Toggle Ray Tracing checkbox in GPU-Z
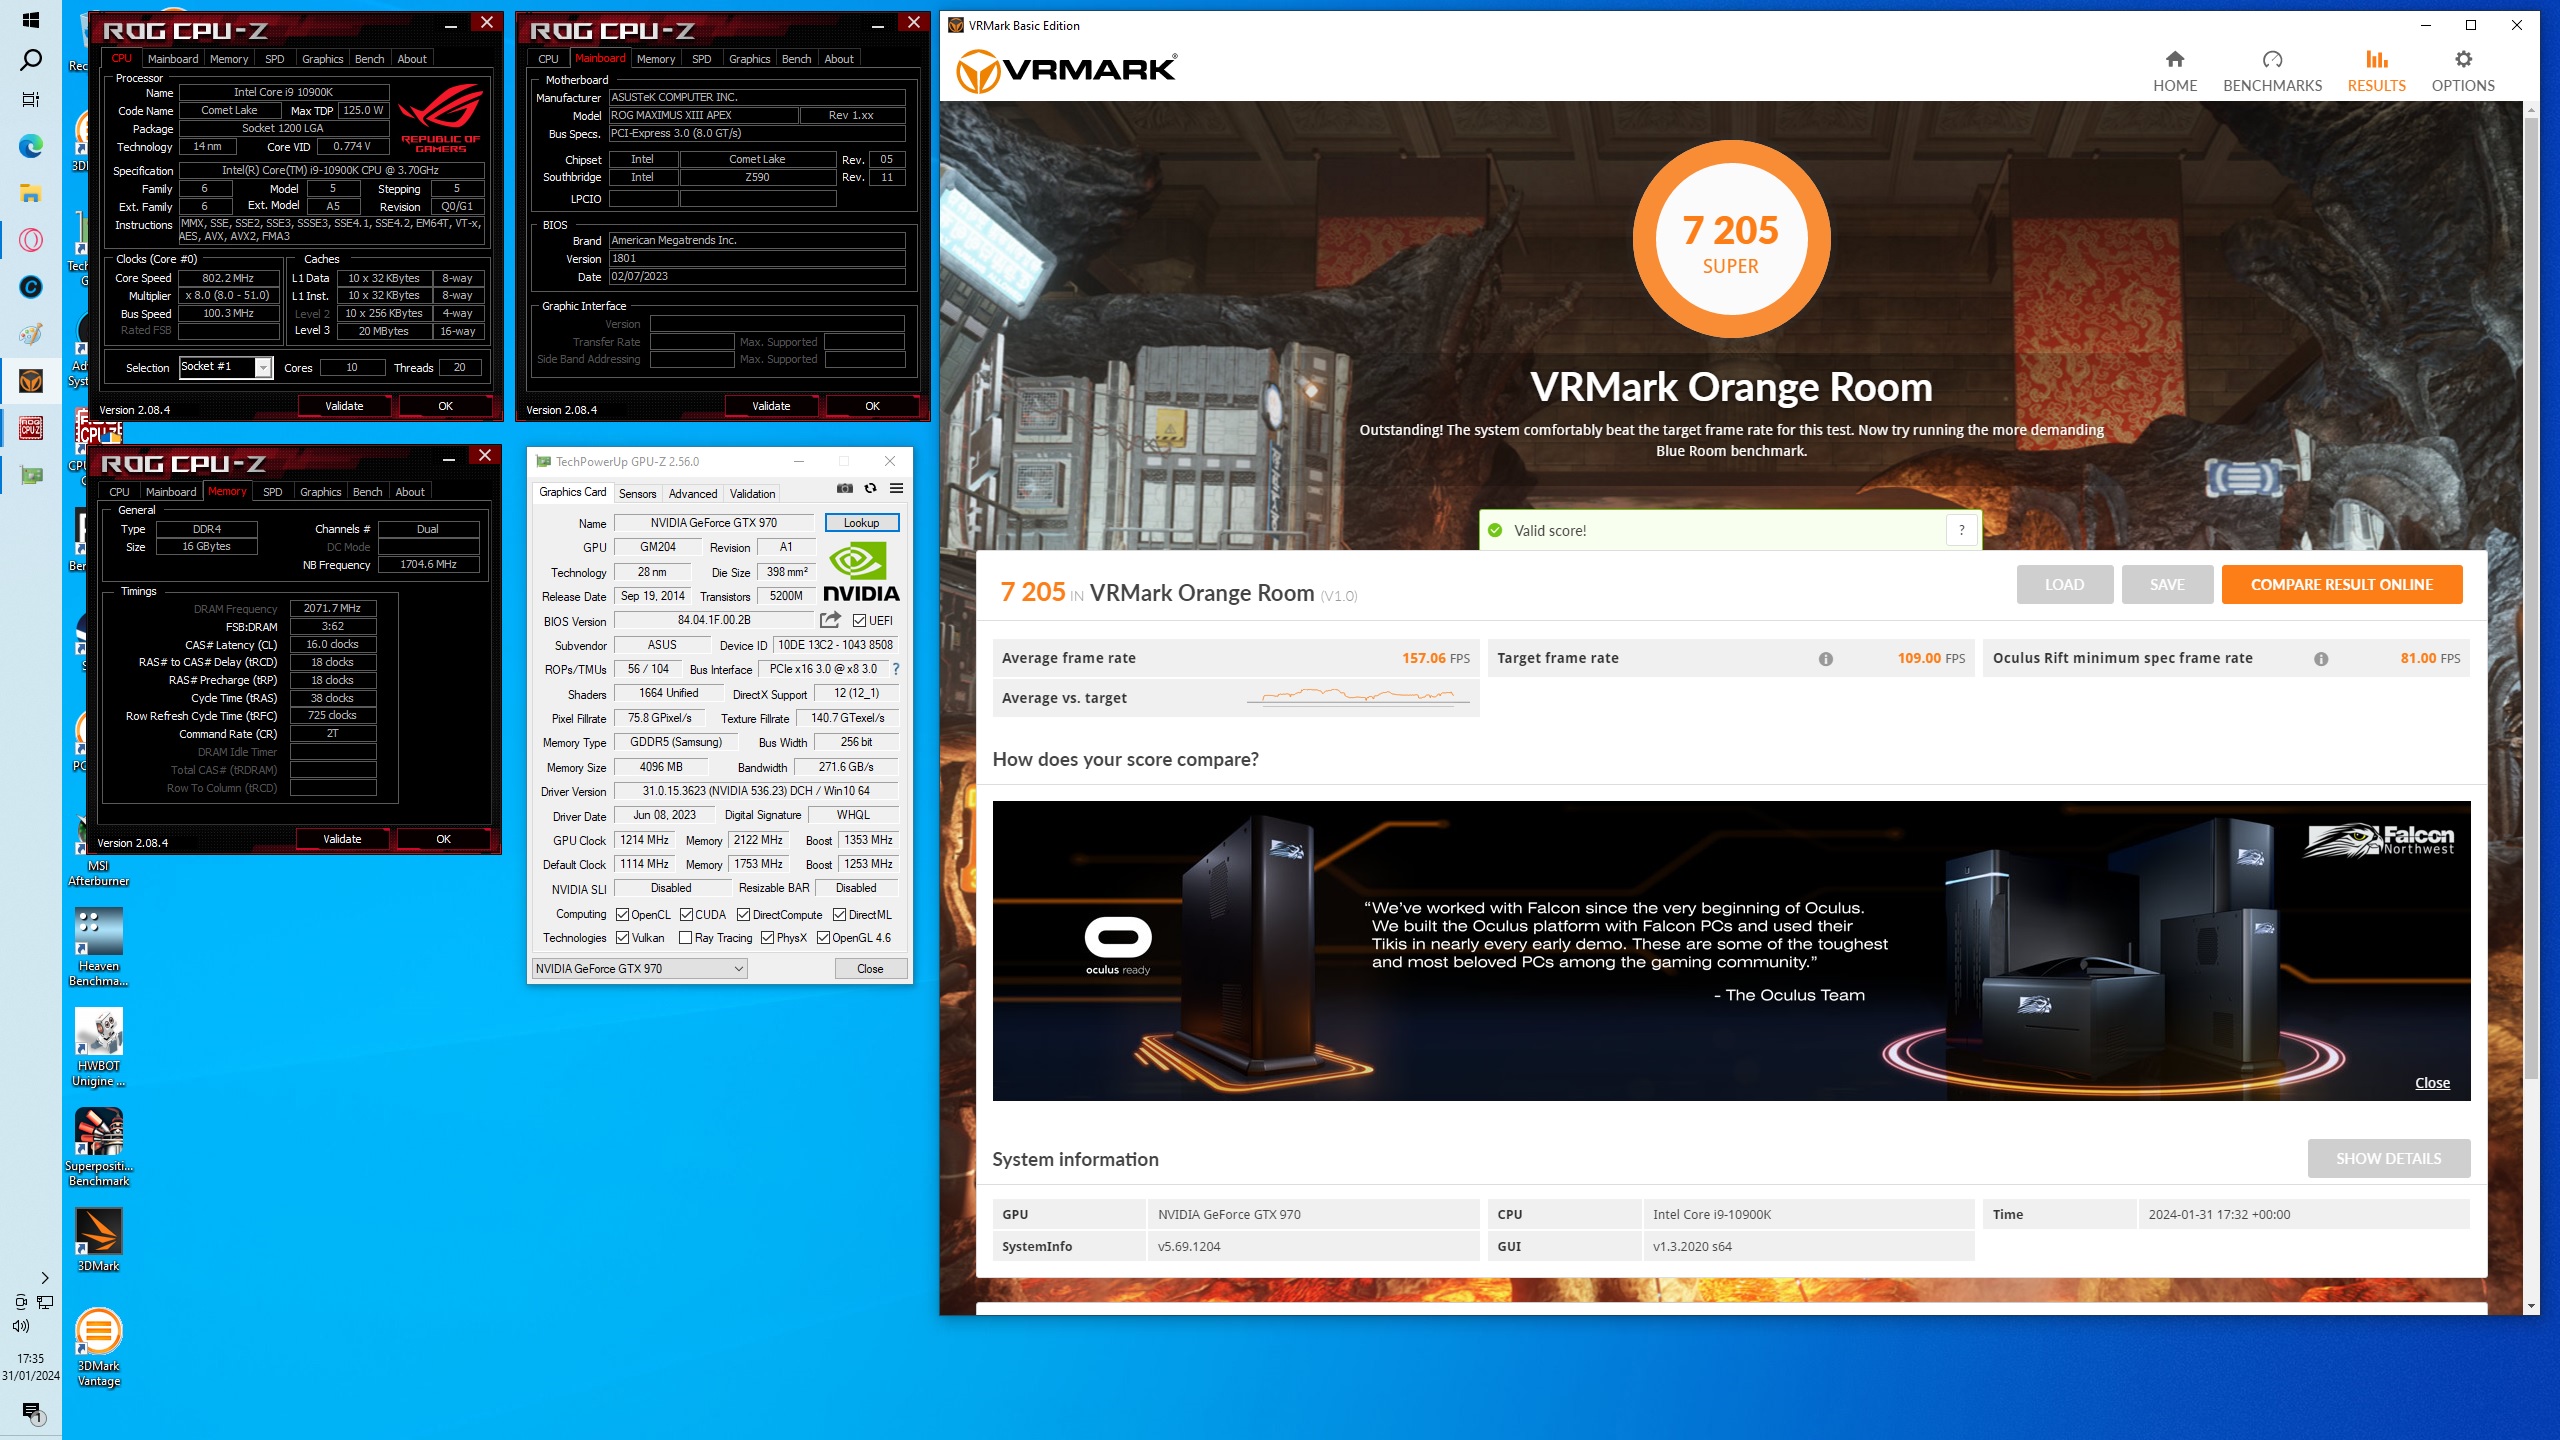The width and height of the screenshot is (2560, 1440). [x=685, y=938]
